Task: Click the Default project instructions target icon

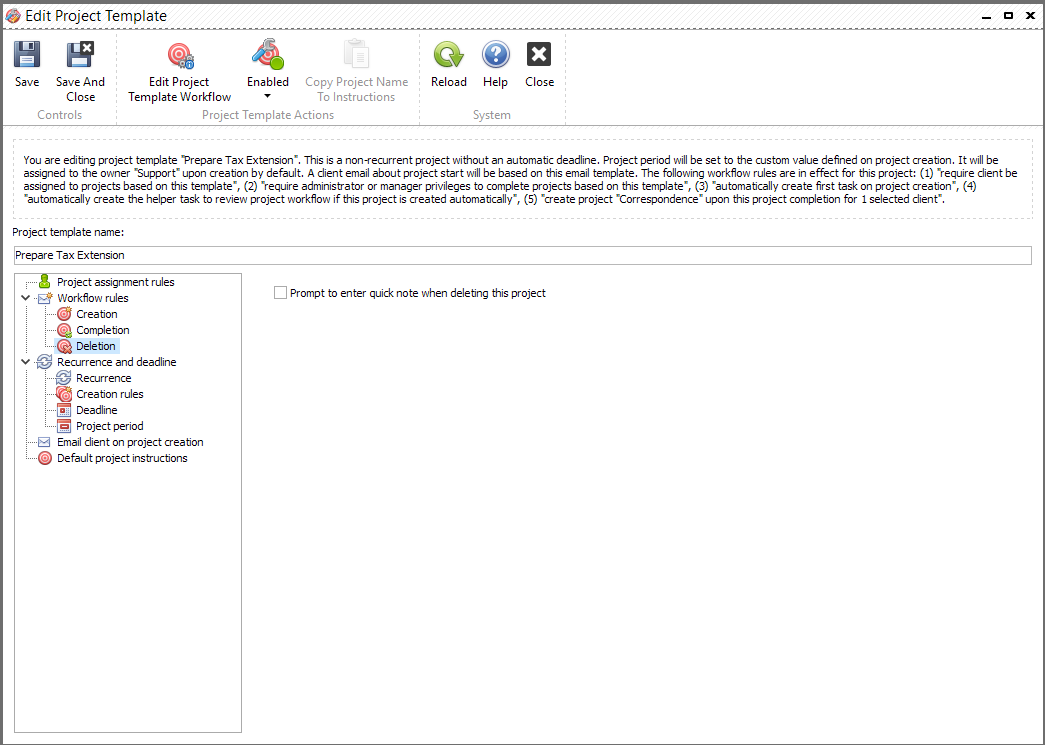Action: (45, 458)
